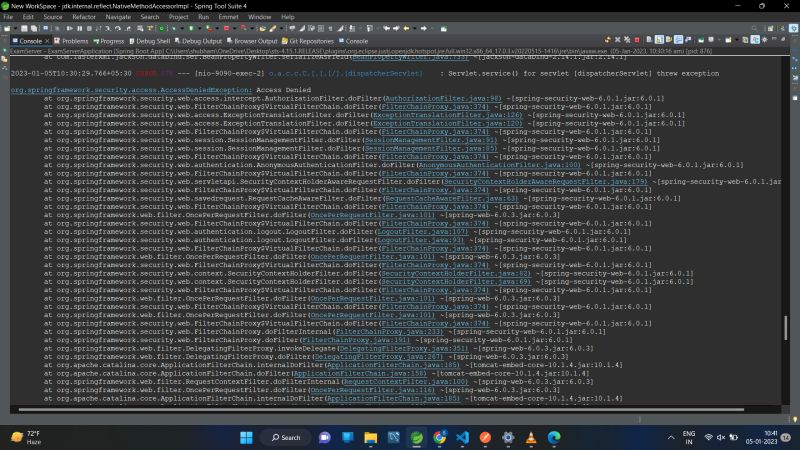Open the quick access search icon
The width and height of the screenshot is (800, 450).
click(x=754, y=28)
